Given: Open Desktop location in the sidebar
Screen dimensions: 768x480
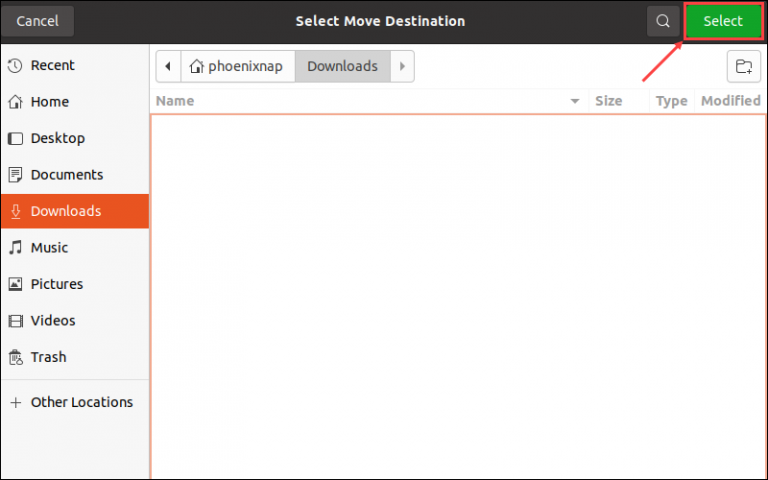Looking at the screenshot, I should pos(57,138).
